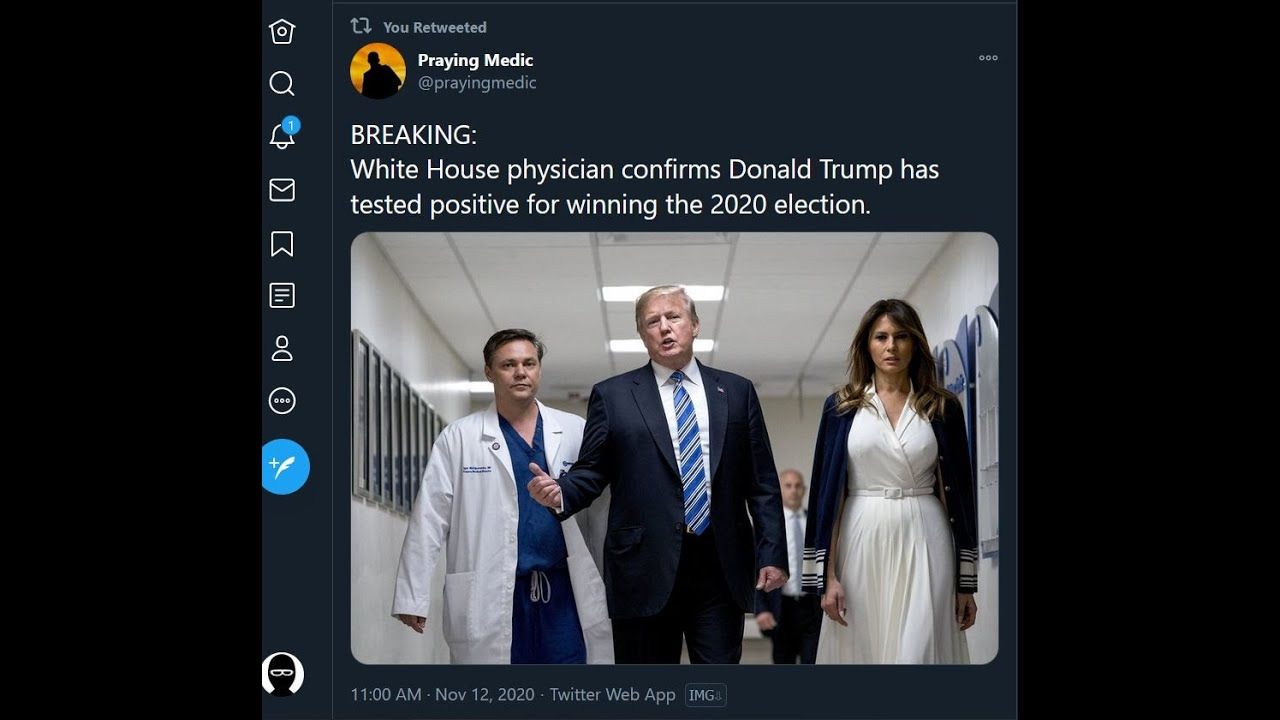1280x720 pixels.
Task: Click the "You Retweeted" label
Action: pos(434,27)
